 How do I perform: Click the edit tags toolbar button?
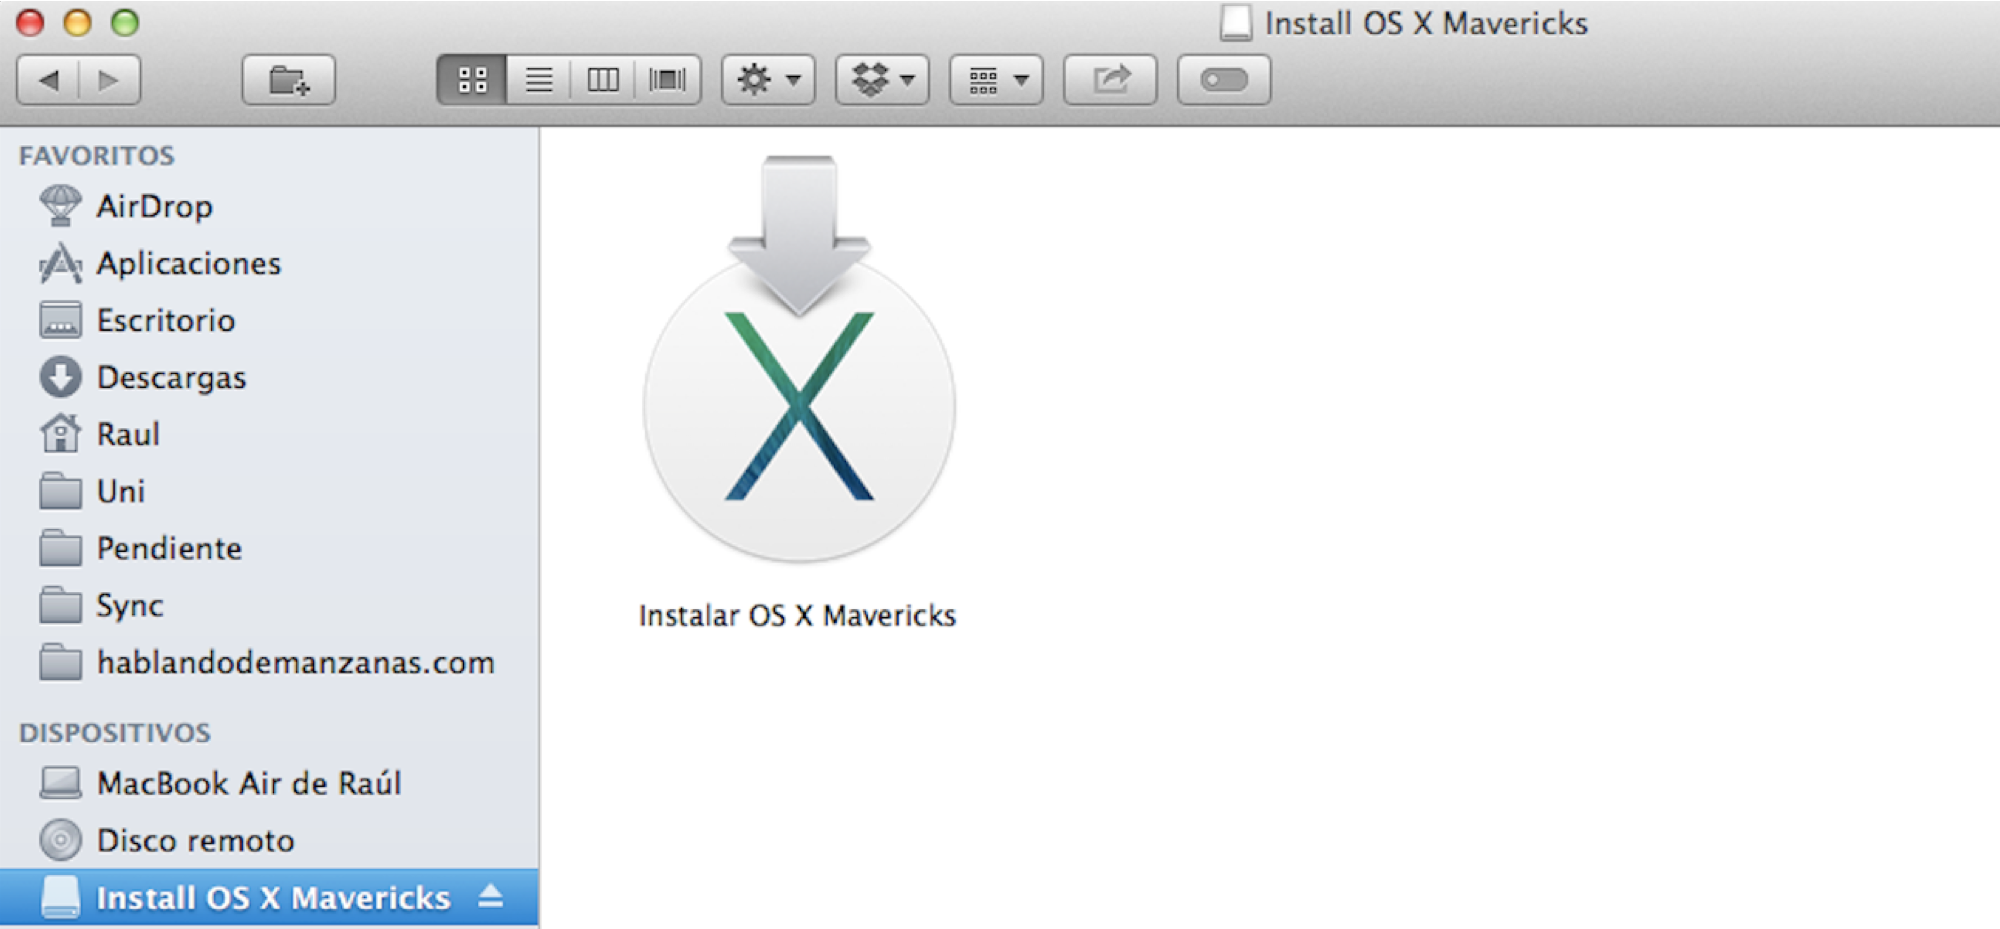[x=1224, y=80]
